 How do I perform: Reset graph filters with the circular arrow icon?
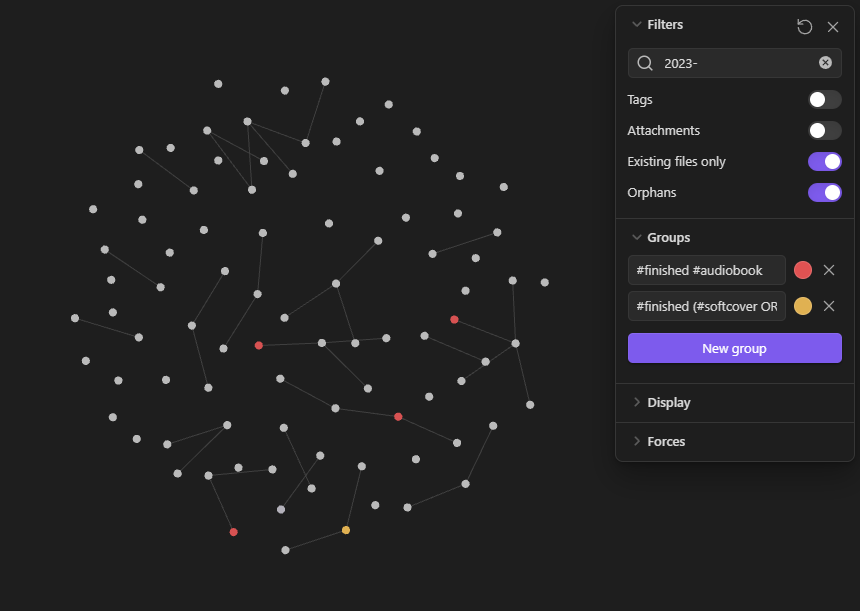point(804,26)
